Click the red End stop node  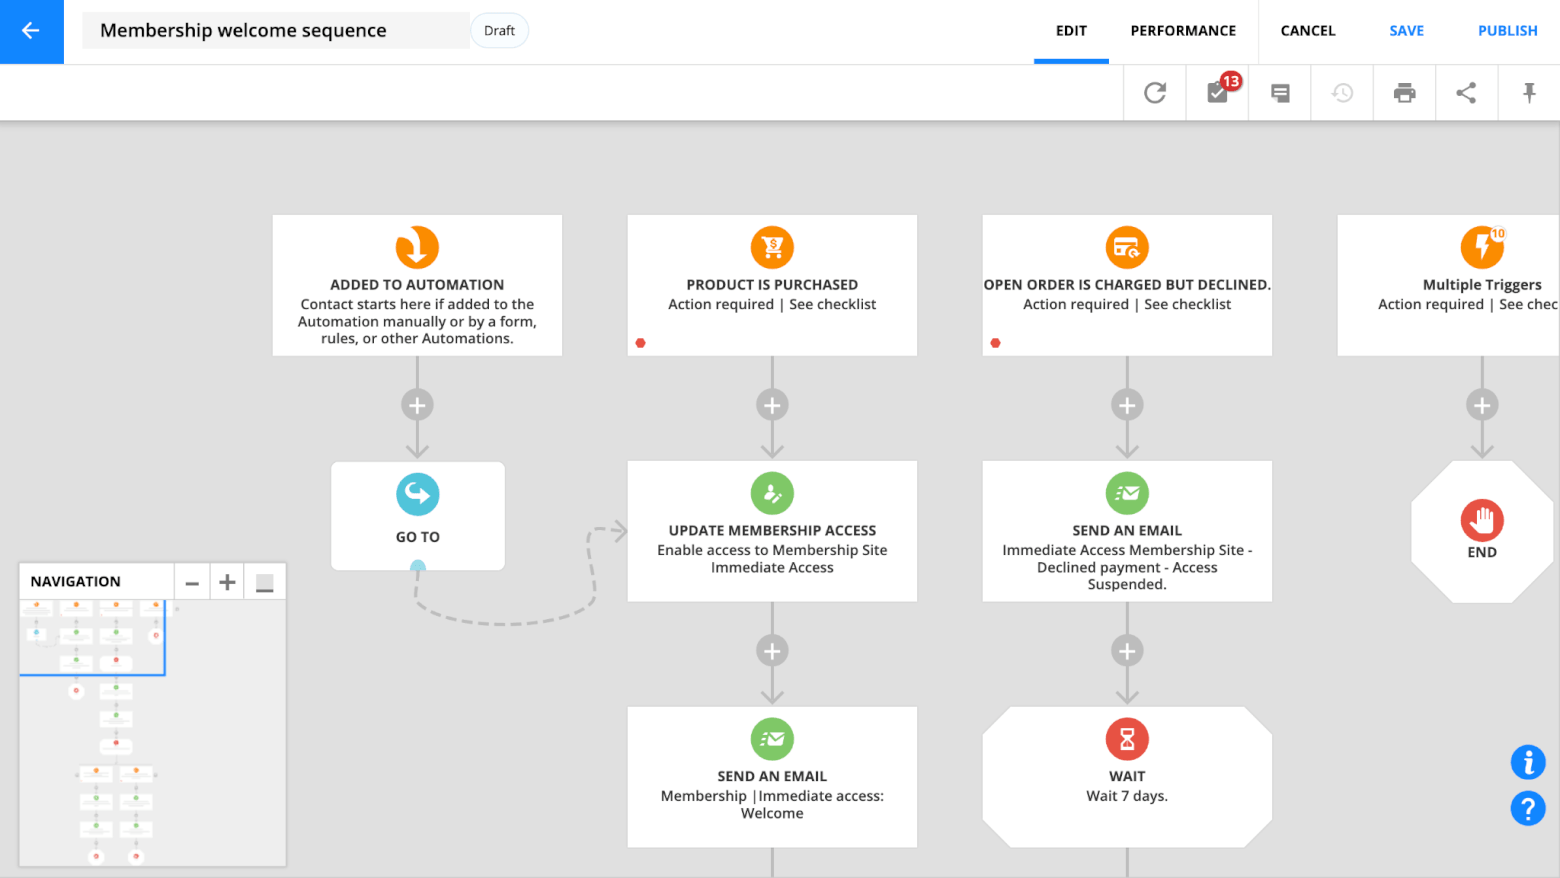(1482, 530)
